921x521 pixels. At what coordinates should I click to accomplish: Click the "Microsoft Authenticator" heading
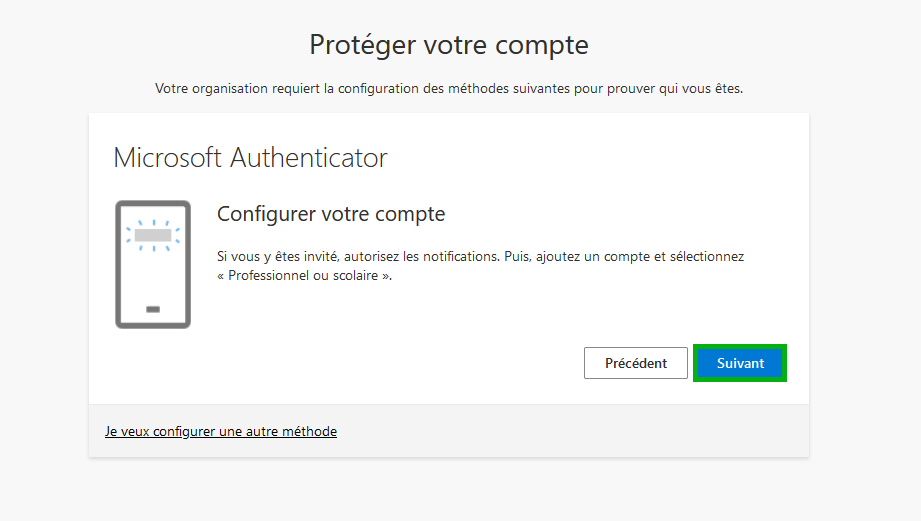(250, 158)
